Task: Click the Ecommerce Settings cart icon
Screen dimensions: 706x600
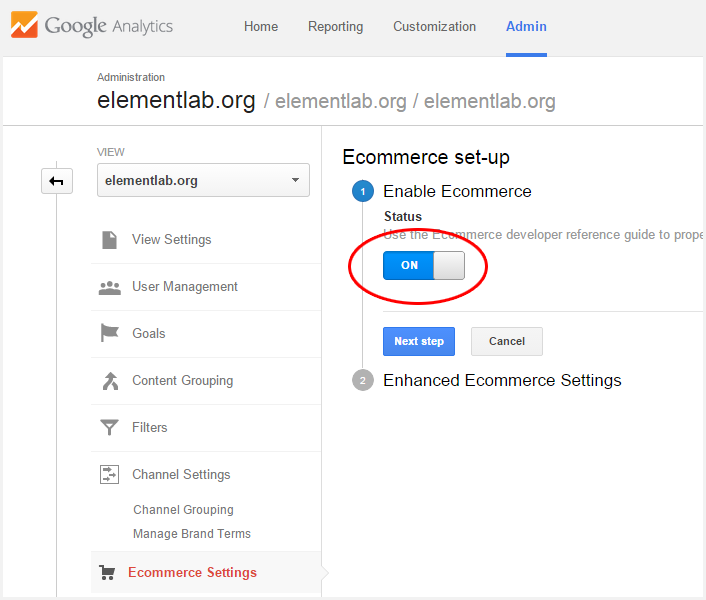Action: pyautogui.click(x=107, y=573)
